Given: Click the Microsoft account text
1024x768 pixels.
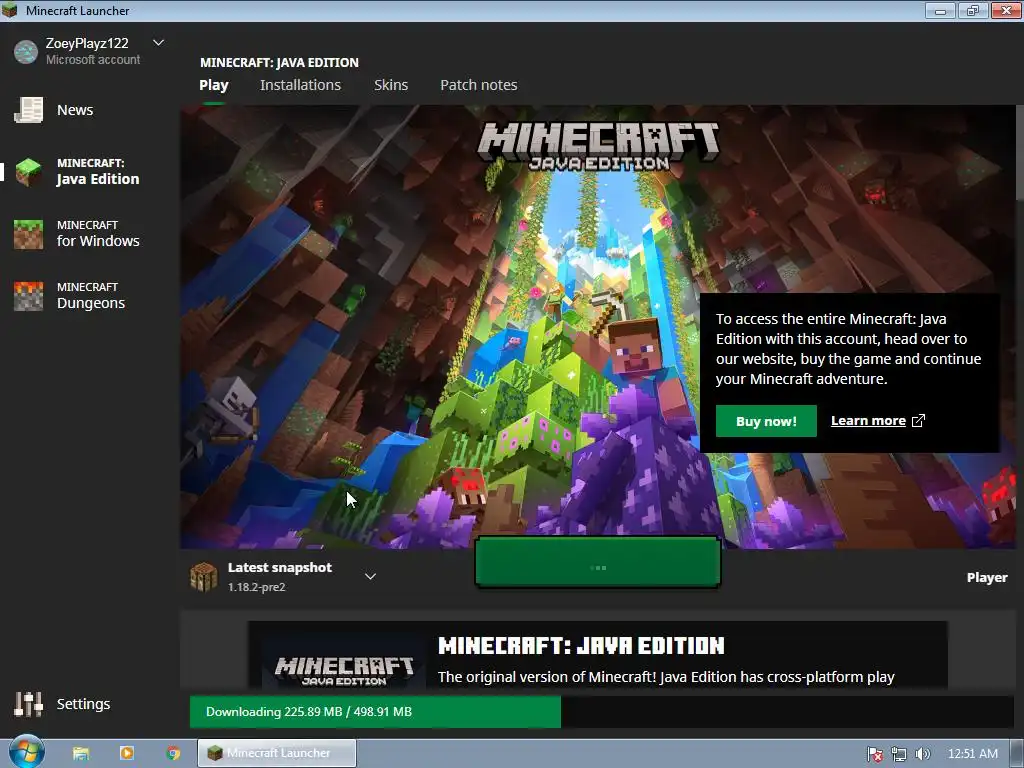Looking at the screenshot, I should click(x=93, y=59).
